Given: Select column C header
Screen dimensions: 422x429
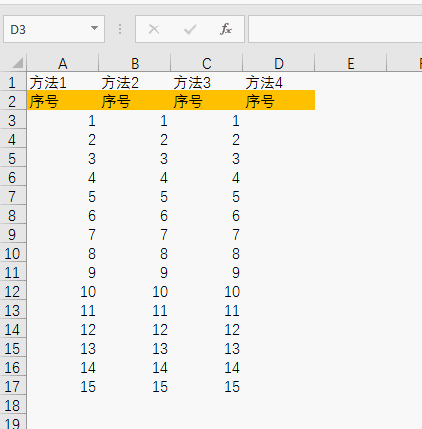Looking at the screenshot, I should tap(207, 63).
